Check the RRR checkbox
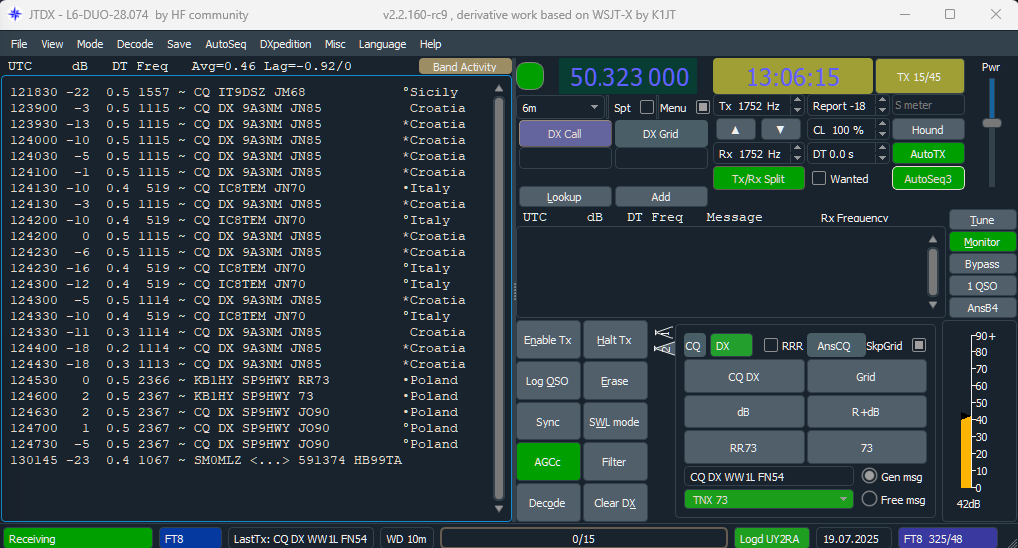 [771, 345]
